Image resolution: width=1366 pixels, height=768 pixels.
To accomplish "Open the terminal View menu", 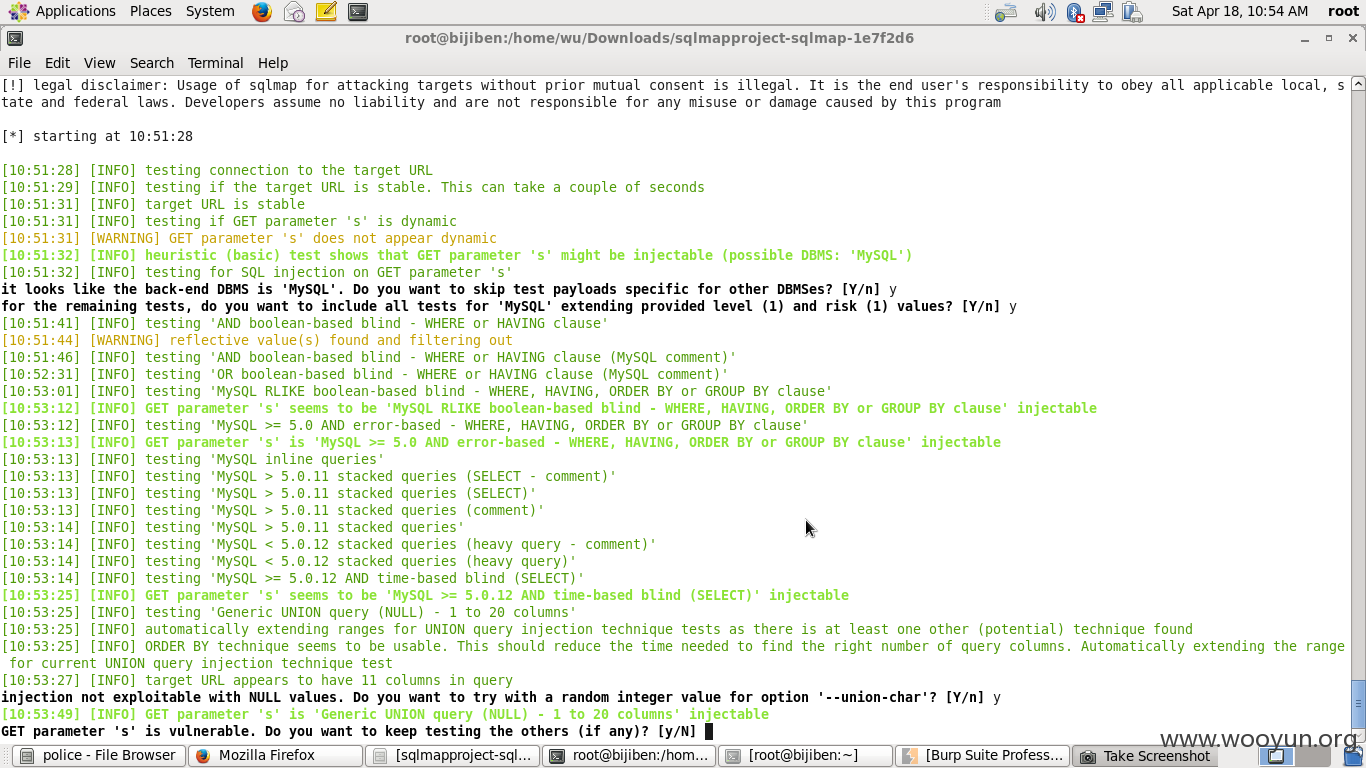I will pyautogui.click(x=99, y=62).
